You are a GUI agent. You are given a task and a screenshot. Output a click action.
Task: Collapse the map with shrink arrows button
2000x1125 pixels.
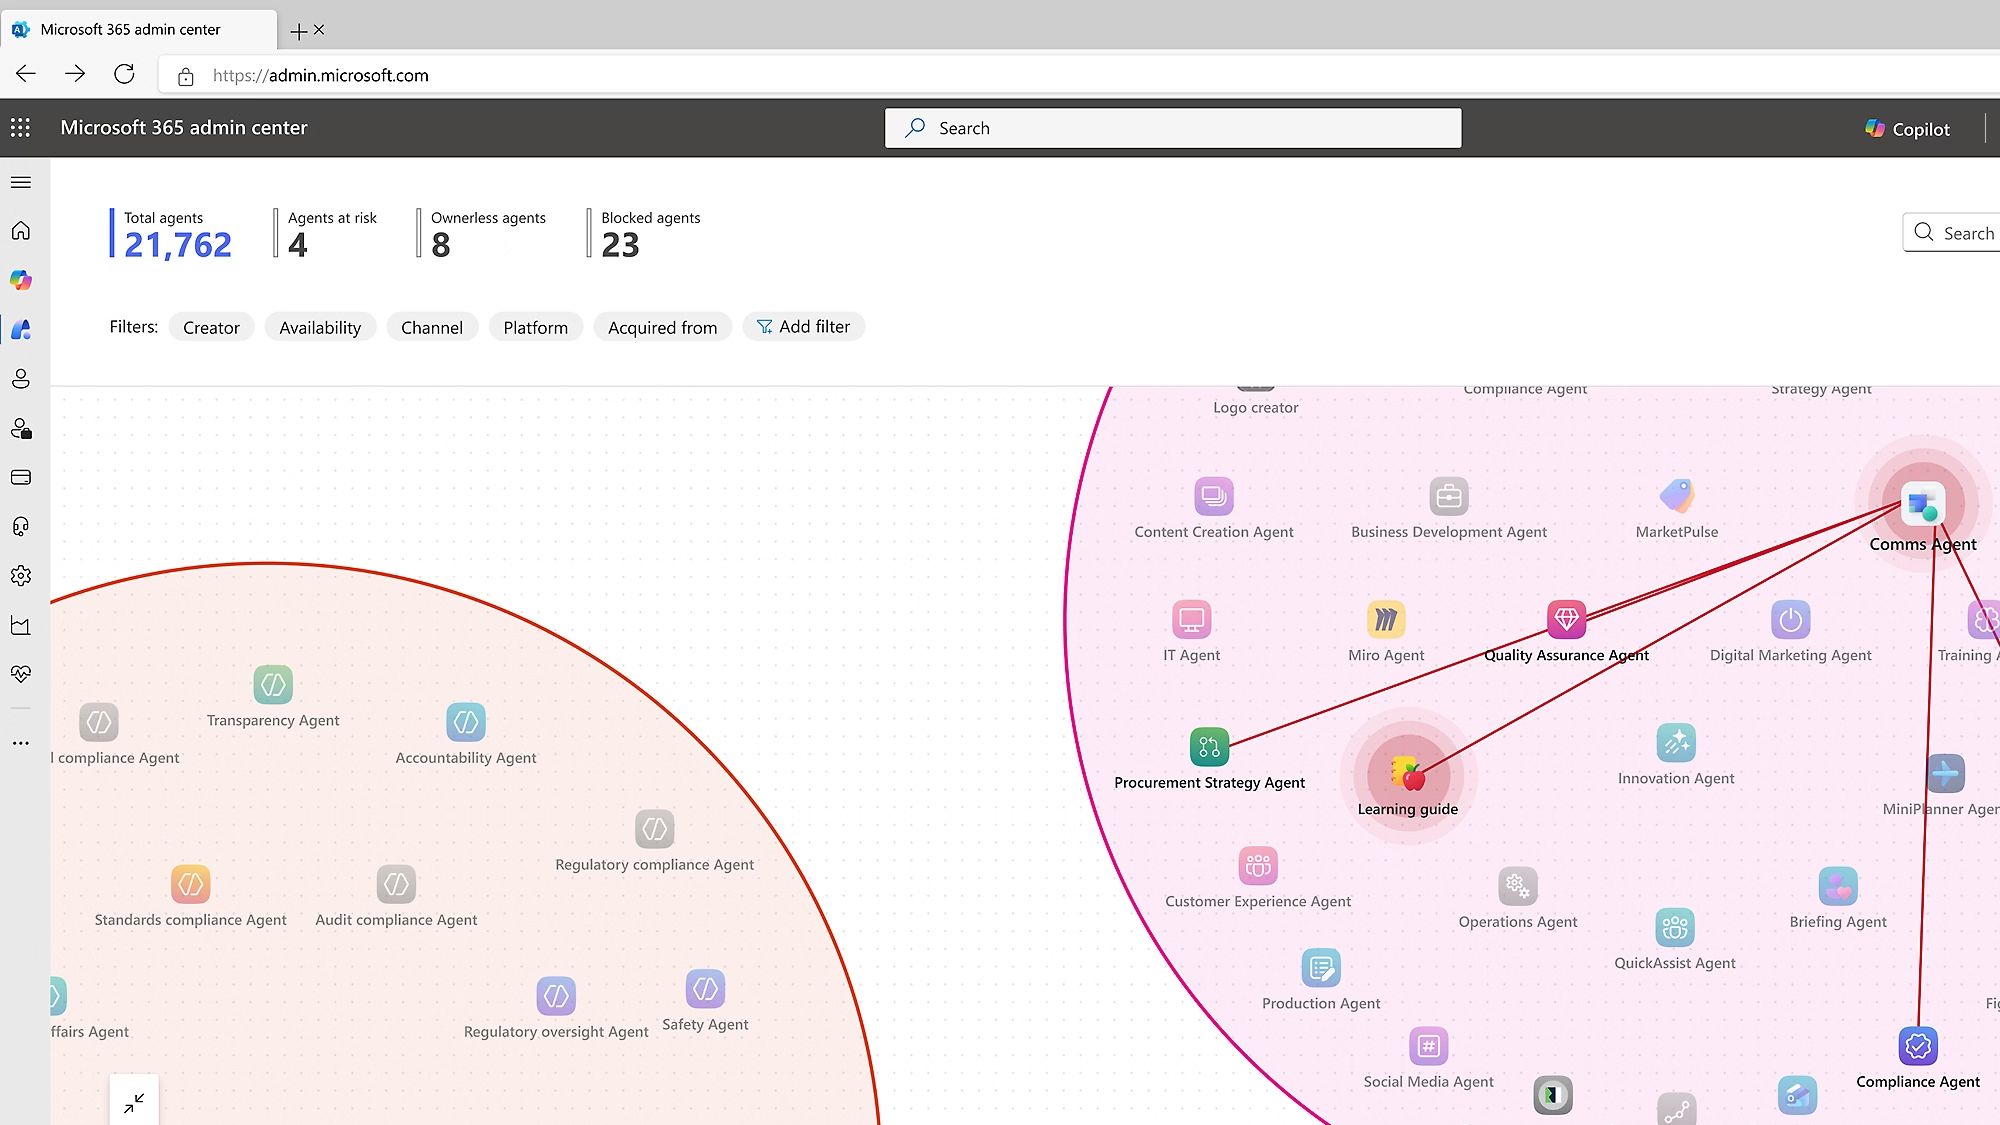[134, 1102]
